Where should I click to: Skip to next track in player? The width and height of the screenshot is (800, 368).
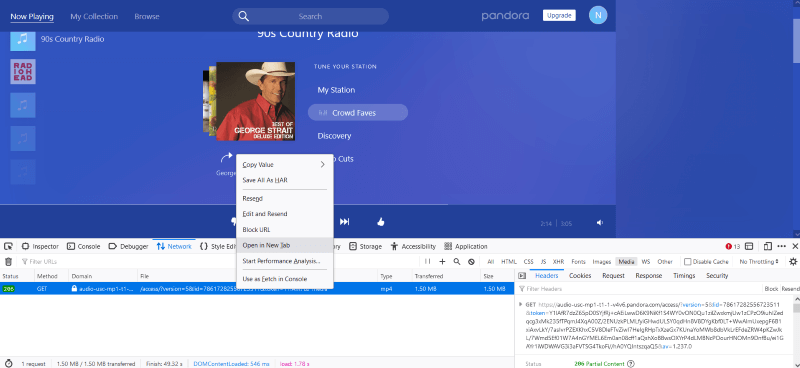(345, 222)
